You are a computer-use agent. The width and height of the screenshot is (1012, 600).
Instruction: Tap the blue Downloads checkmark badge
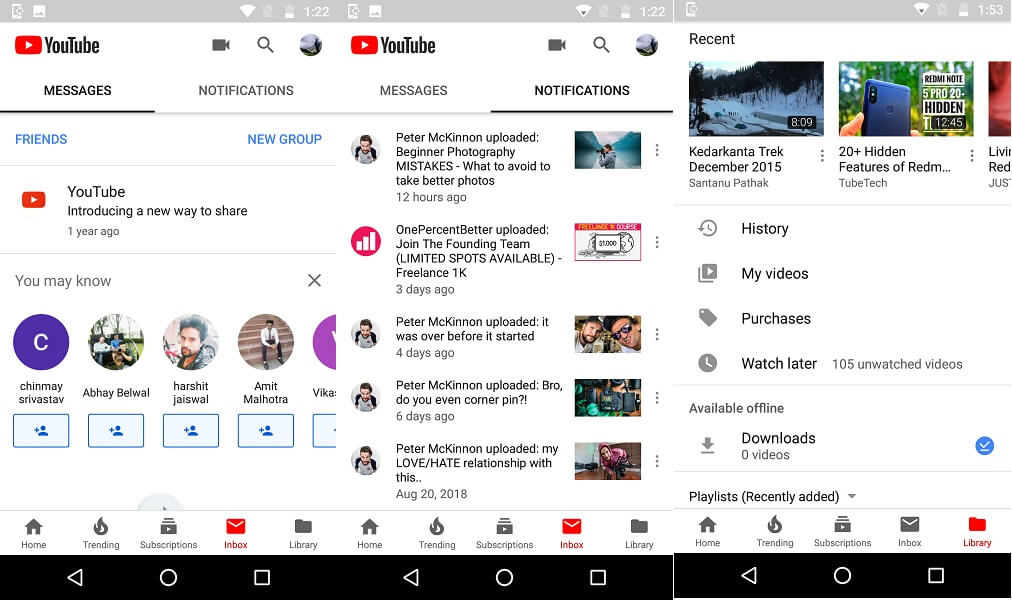click(x=984, y=446)
